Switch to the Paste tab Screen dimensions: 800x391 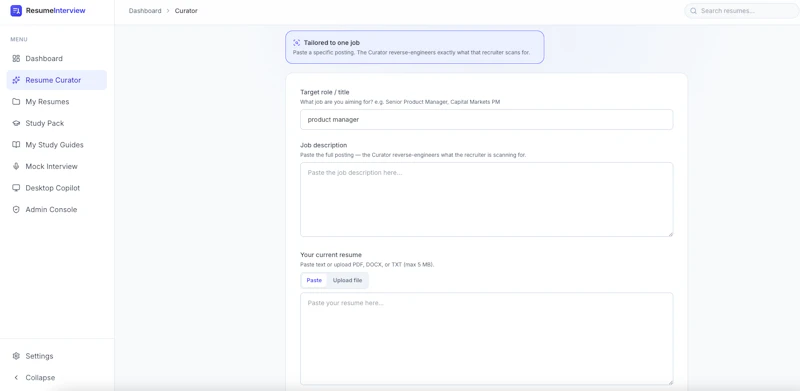click(x=314, y=280)
